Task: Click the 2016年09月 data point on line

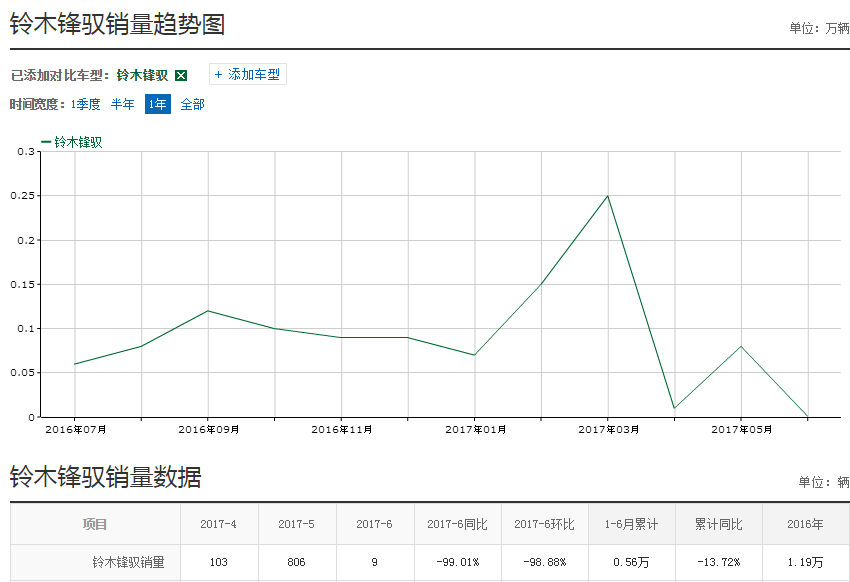Action: (208, 311)
